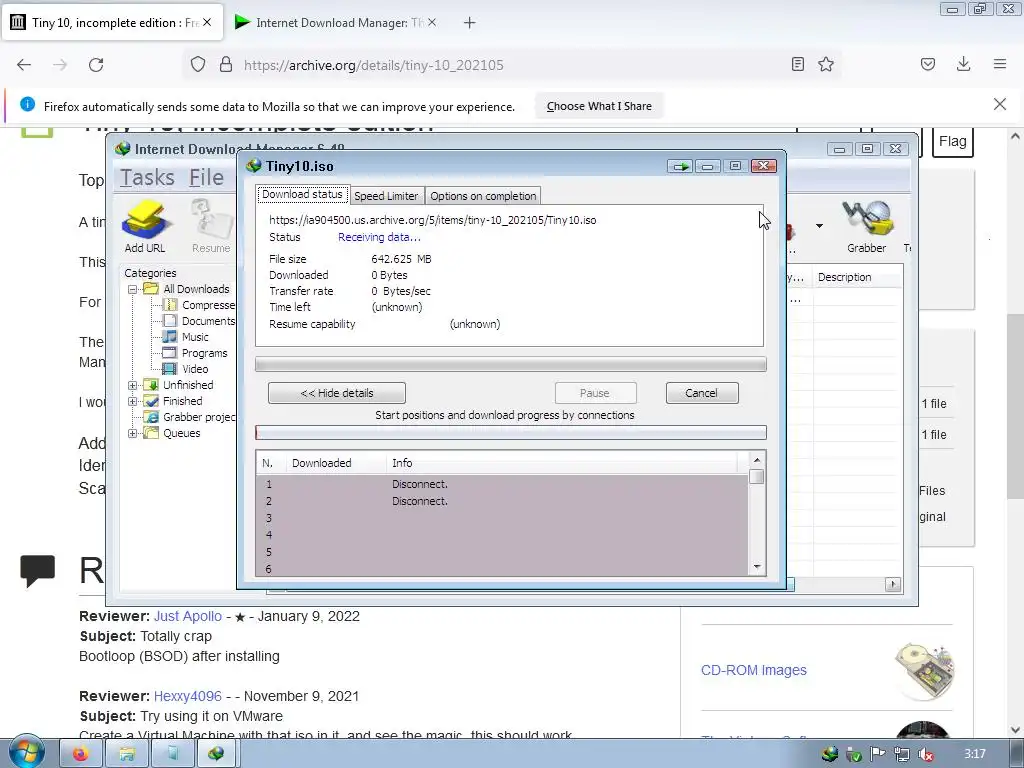
Task: Select the Documents category icon
Action: click(170, 321)
